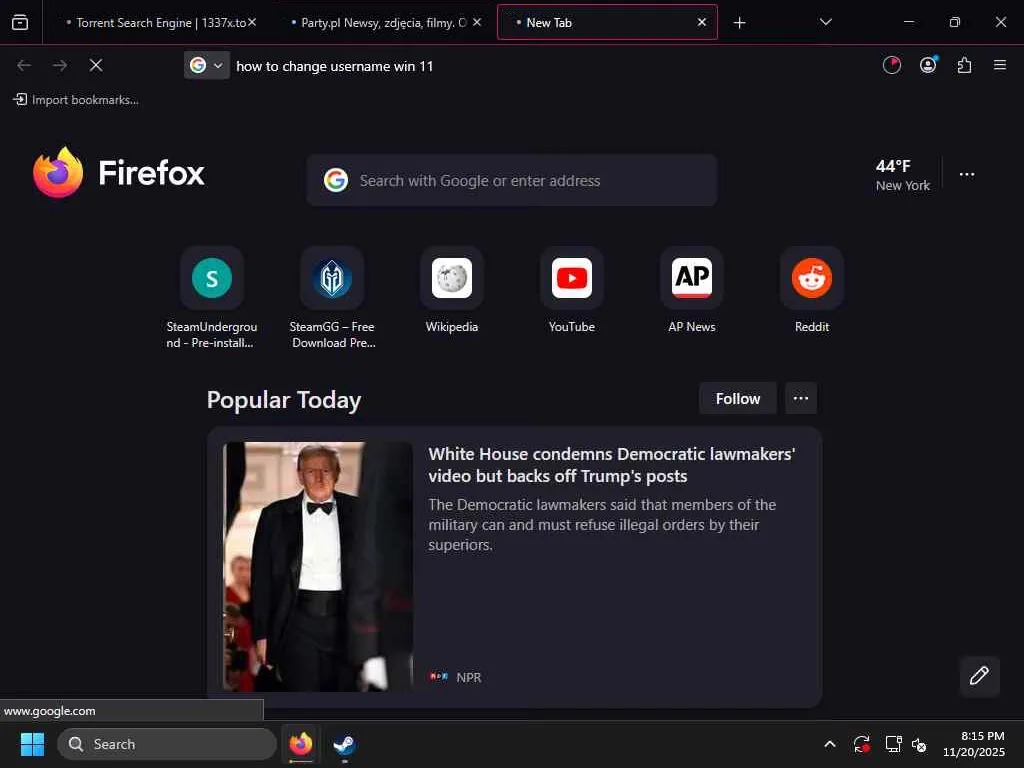
Task: Open the Windows Start menu
Action: 32,744
